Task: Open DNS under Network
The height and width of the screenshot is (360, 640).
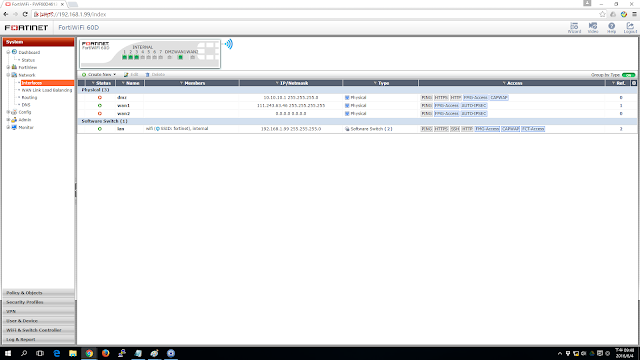Action: 26,105
